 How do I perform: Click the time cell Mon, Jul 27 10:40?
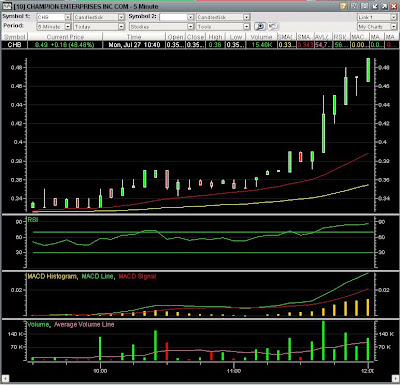134,44
